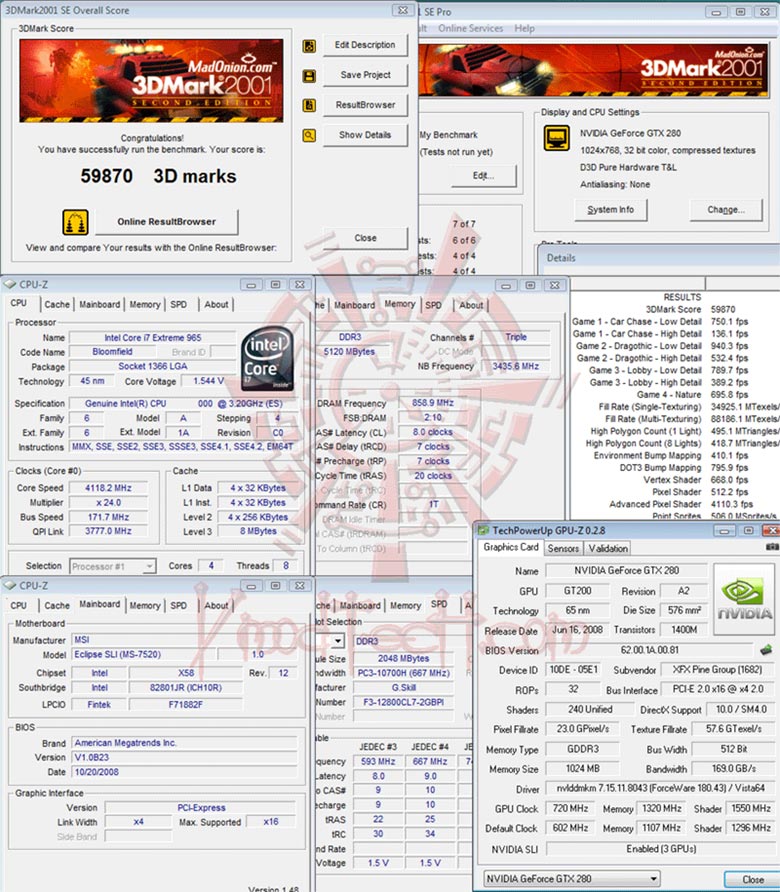Click the Save Project button
Screen dimensions: 780x892
pyautogui.click(x=365, y=75)
